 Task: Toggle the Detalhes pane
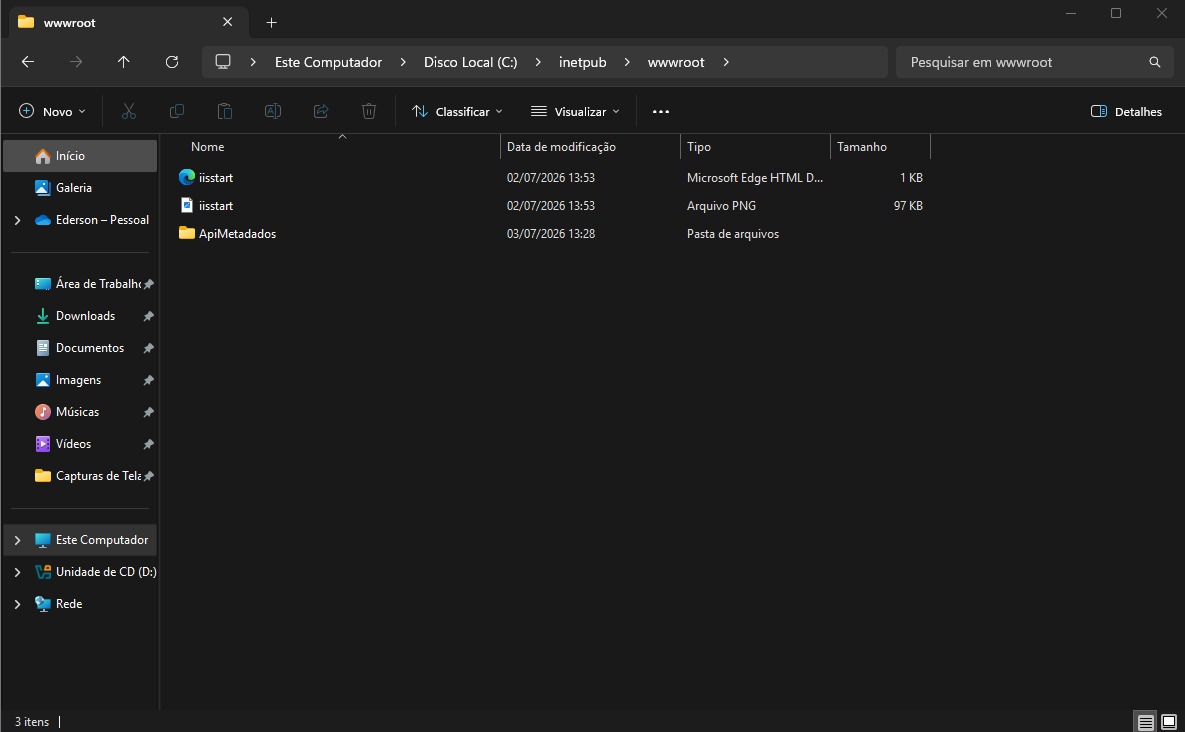(1126, 112)
